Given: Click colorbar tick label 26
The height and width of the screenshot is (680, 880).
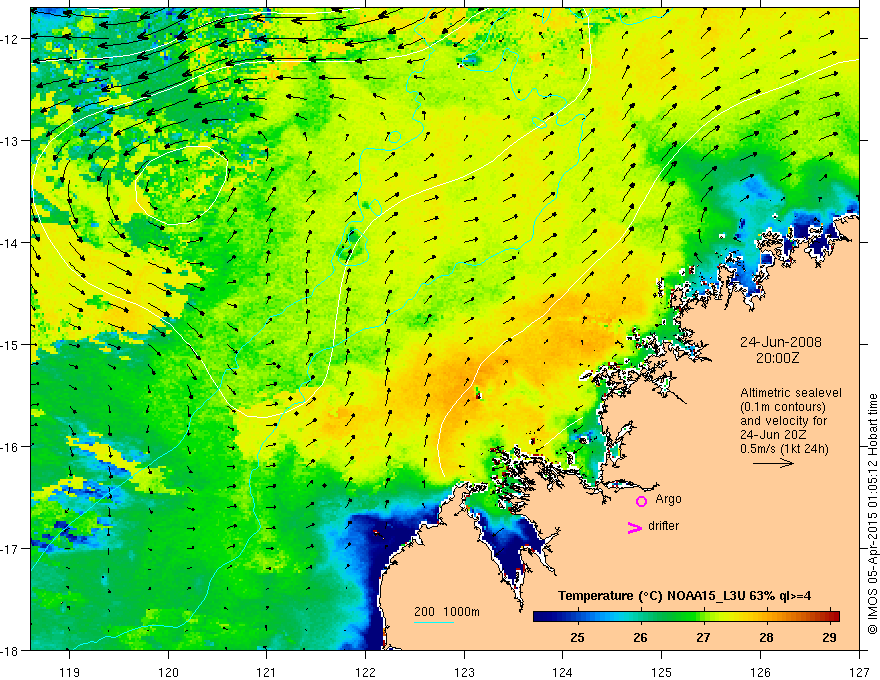Looking at the screenshot, I should pos(640,637).
